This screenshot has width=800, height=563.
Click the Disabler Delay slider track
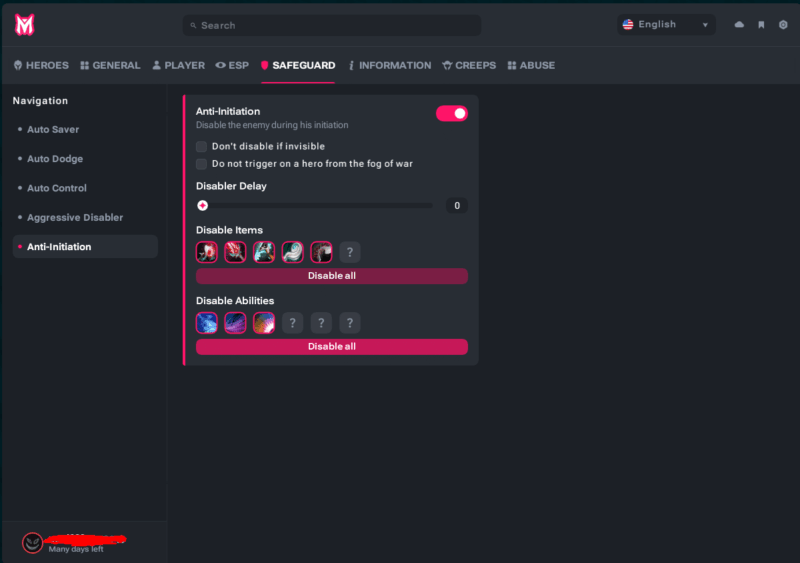pyautogui.click(x=315, y=206)
